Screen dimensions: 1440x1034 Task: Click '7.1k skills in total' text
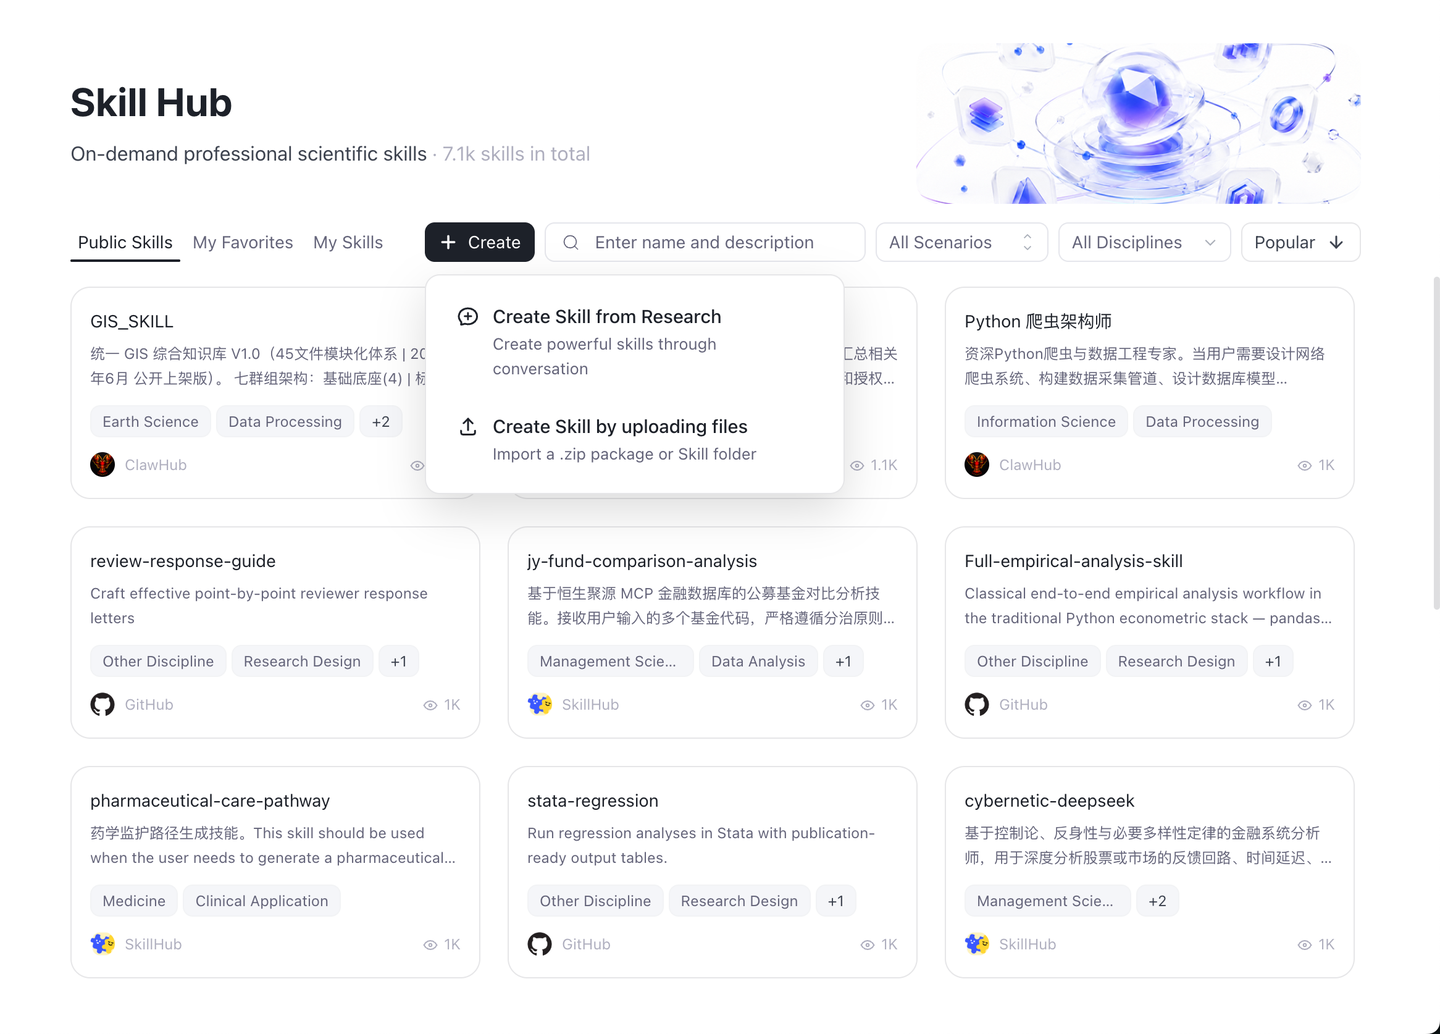(x=516, y=154)
